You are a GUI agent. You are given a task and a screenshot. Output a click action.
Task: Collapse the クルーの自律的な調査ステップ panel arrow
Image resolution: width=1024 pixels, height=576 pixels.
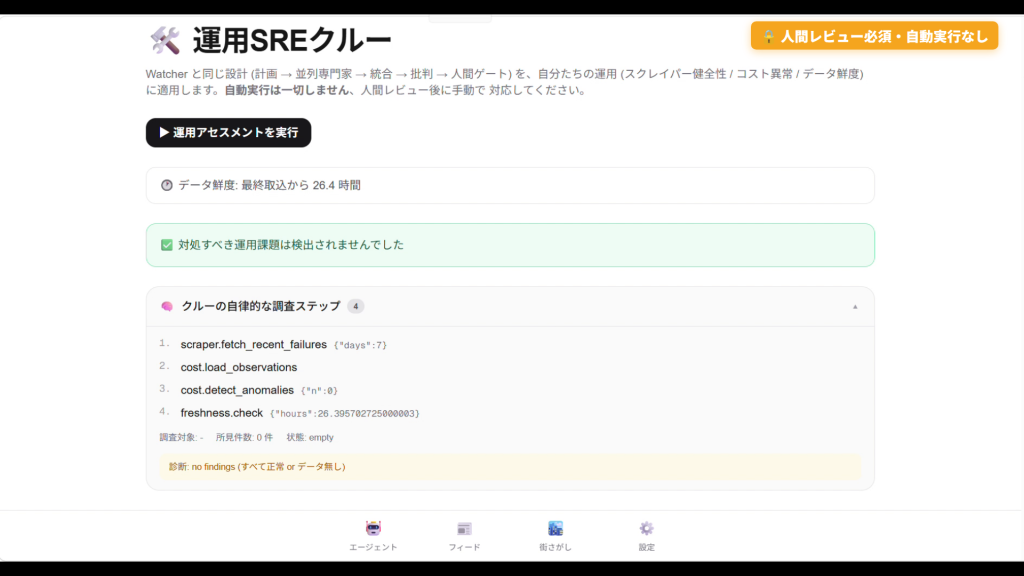coord(855,307)
